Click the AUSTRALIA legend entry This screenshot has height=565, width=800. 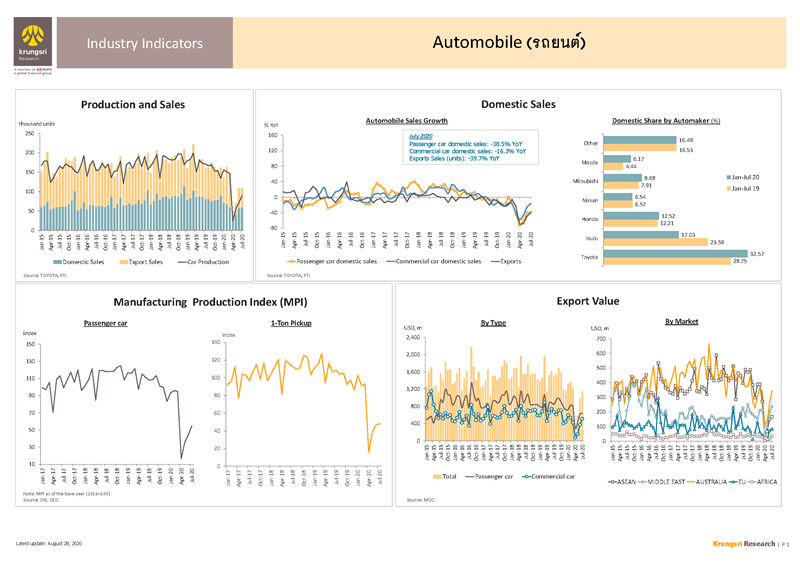pyautogui.click(x=712, y=482)
